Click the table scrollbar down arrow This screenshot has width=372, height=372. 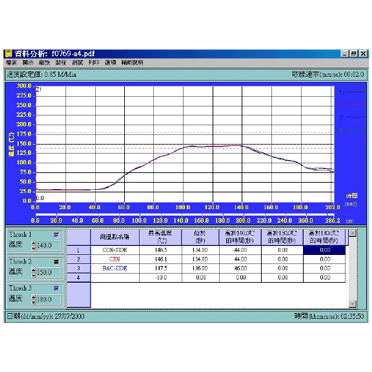[353, 304]
